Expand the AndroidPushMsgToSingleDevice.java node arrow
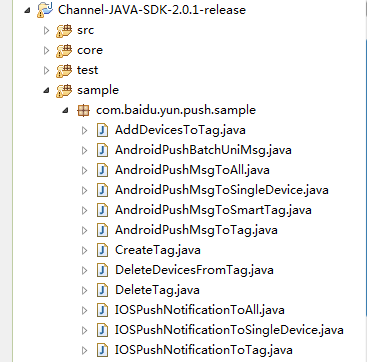Image resolution: width=367 pixels, height=362 pixels. point(85,190)
